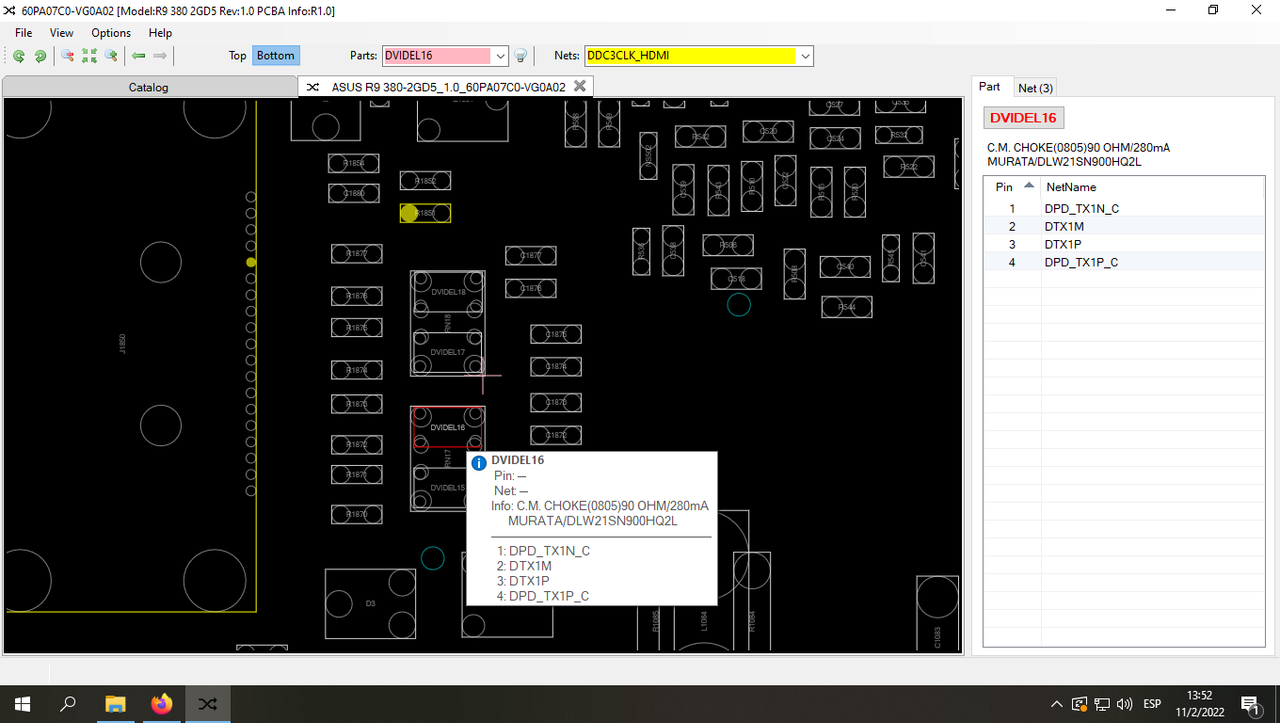The width and height of the screenshot is (1280, 723).
Task: Click the yellow highlighted pin on connector J1850
Action: (x=251, y=262)
